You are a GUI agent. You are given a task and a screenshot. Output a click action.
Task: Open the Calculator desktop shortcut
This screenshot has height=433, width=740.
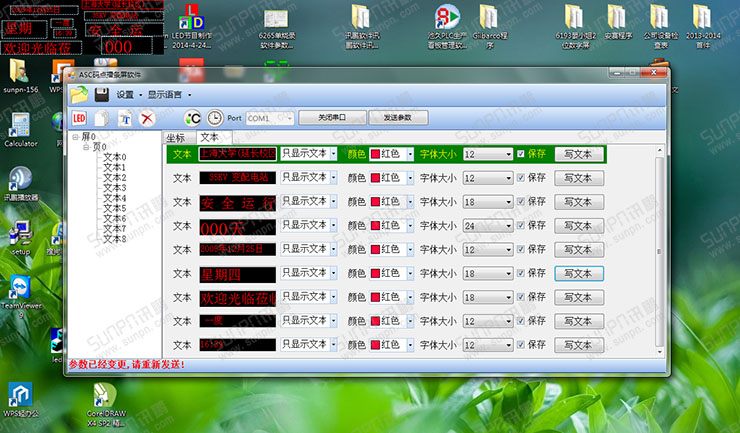point(20,126)
